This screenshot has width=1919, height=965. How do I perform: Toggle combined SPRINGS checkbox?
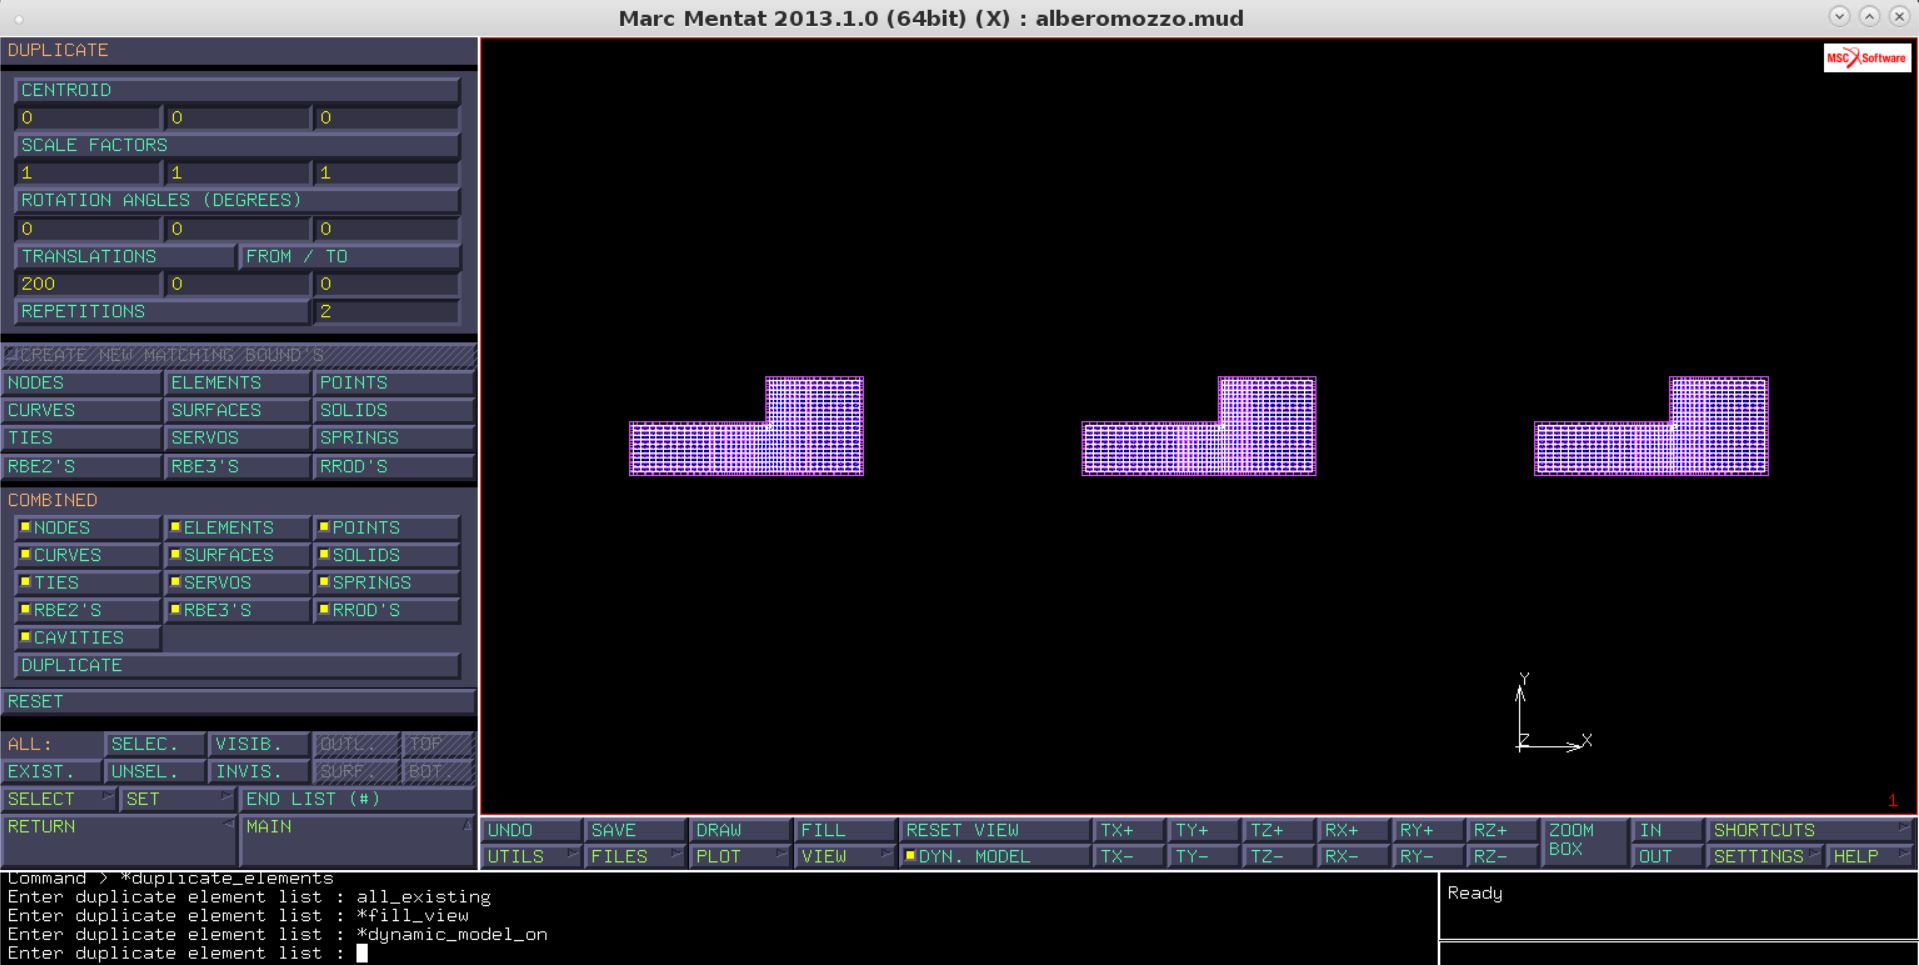[386, 583]
